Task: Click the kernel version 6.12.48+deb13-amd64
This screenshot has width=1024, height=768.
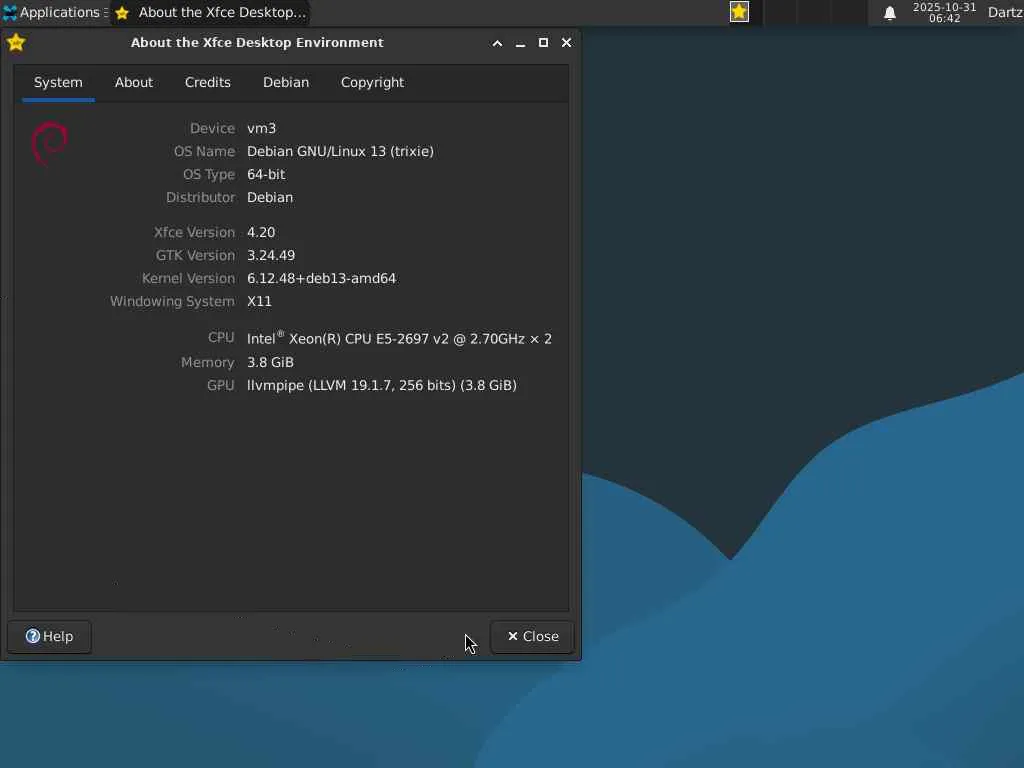Action: click(321, 278)
